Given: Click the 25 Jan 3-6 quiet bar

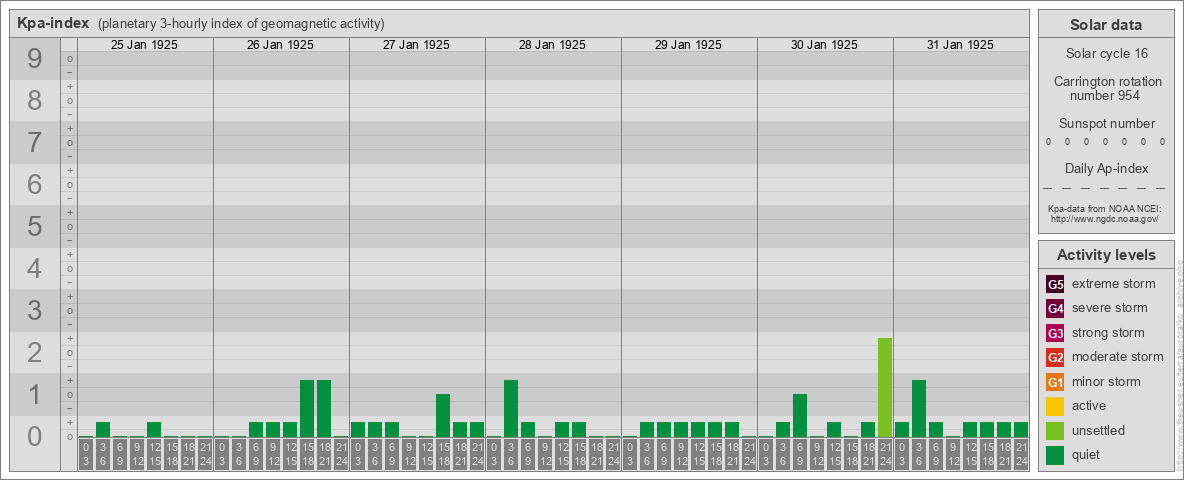Looking at the screenshot, I should pyautogui.click(x=103, y=429).
